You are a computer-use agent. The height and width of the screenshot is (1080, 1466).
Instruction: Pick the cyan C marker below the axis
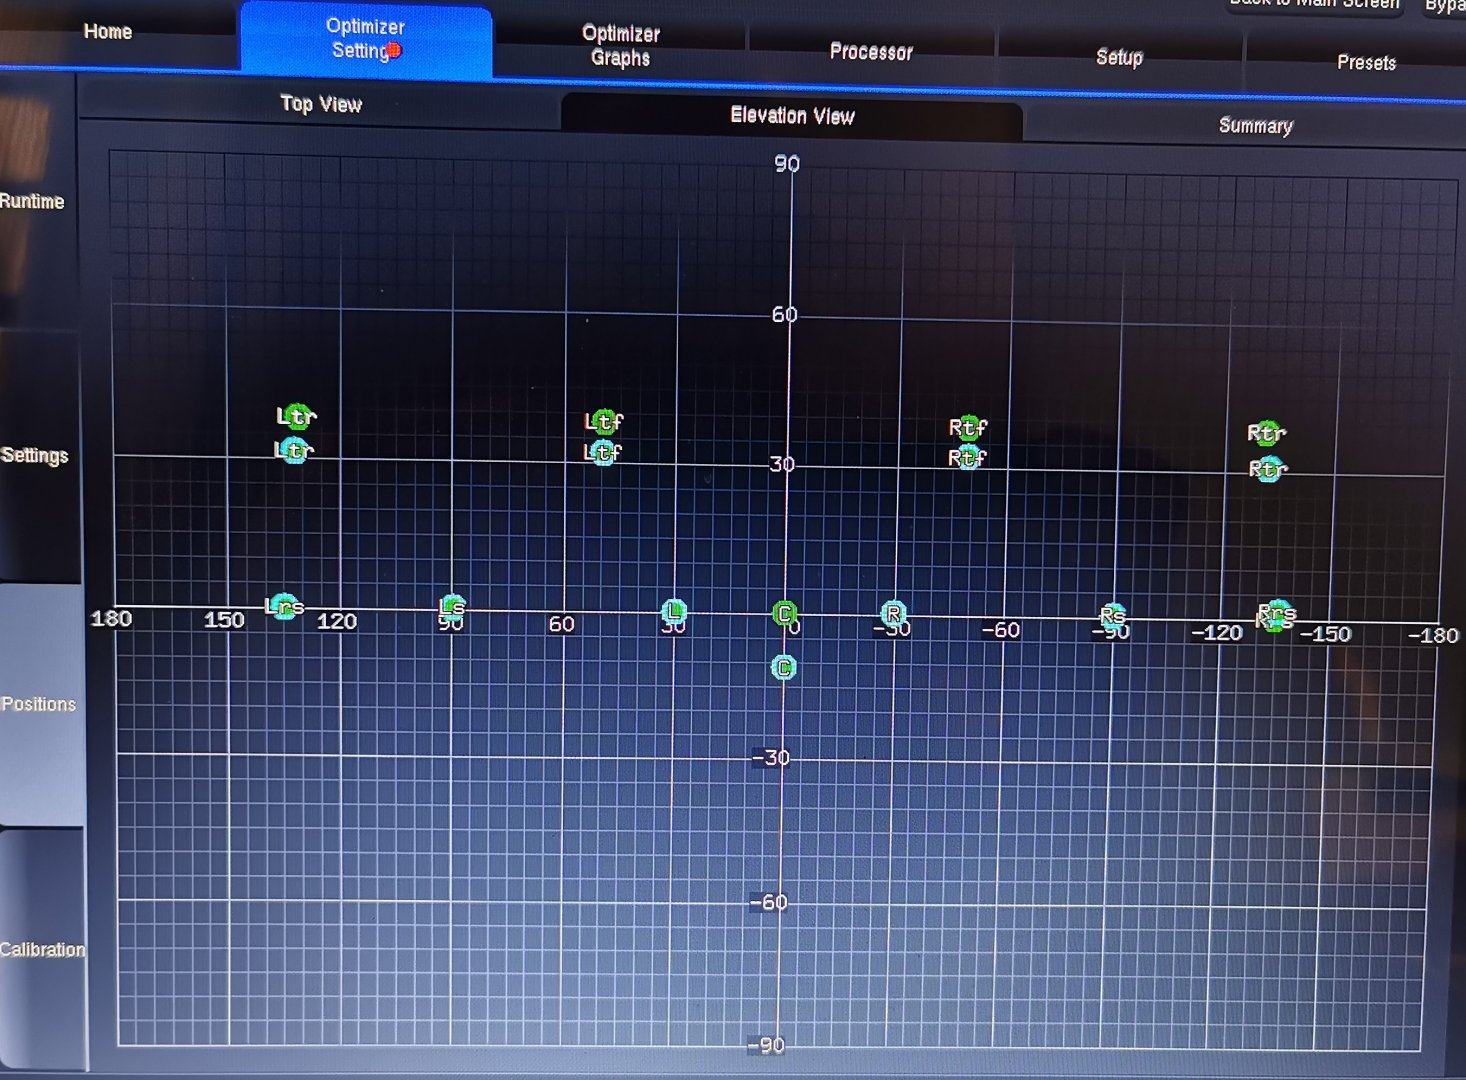pos(784,667)
